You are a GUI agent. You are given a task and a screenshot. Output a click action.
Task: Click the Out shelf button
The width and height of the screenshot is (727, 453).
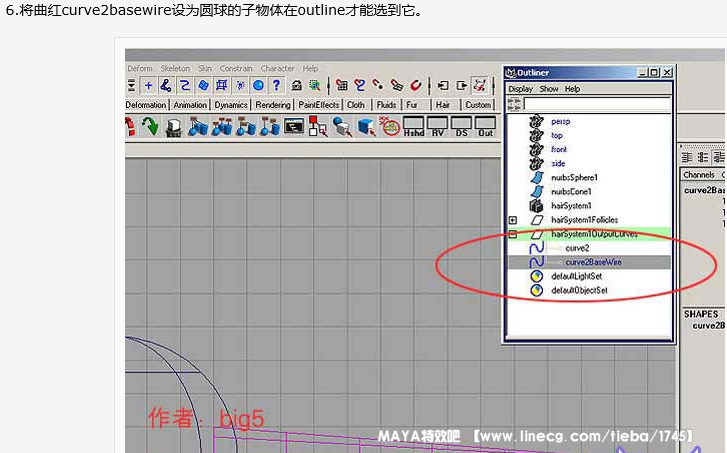point(485,127)
